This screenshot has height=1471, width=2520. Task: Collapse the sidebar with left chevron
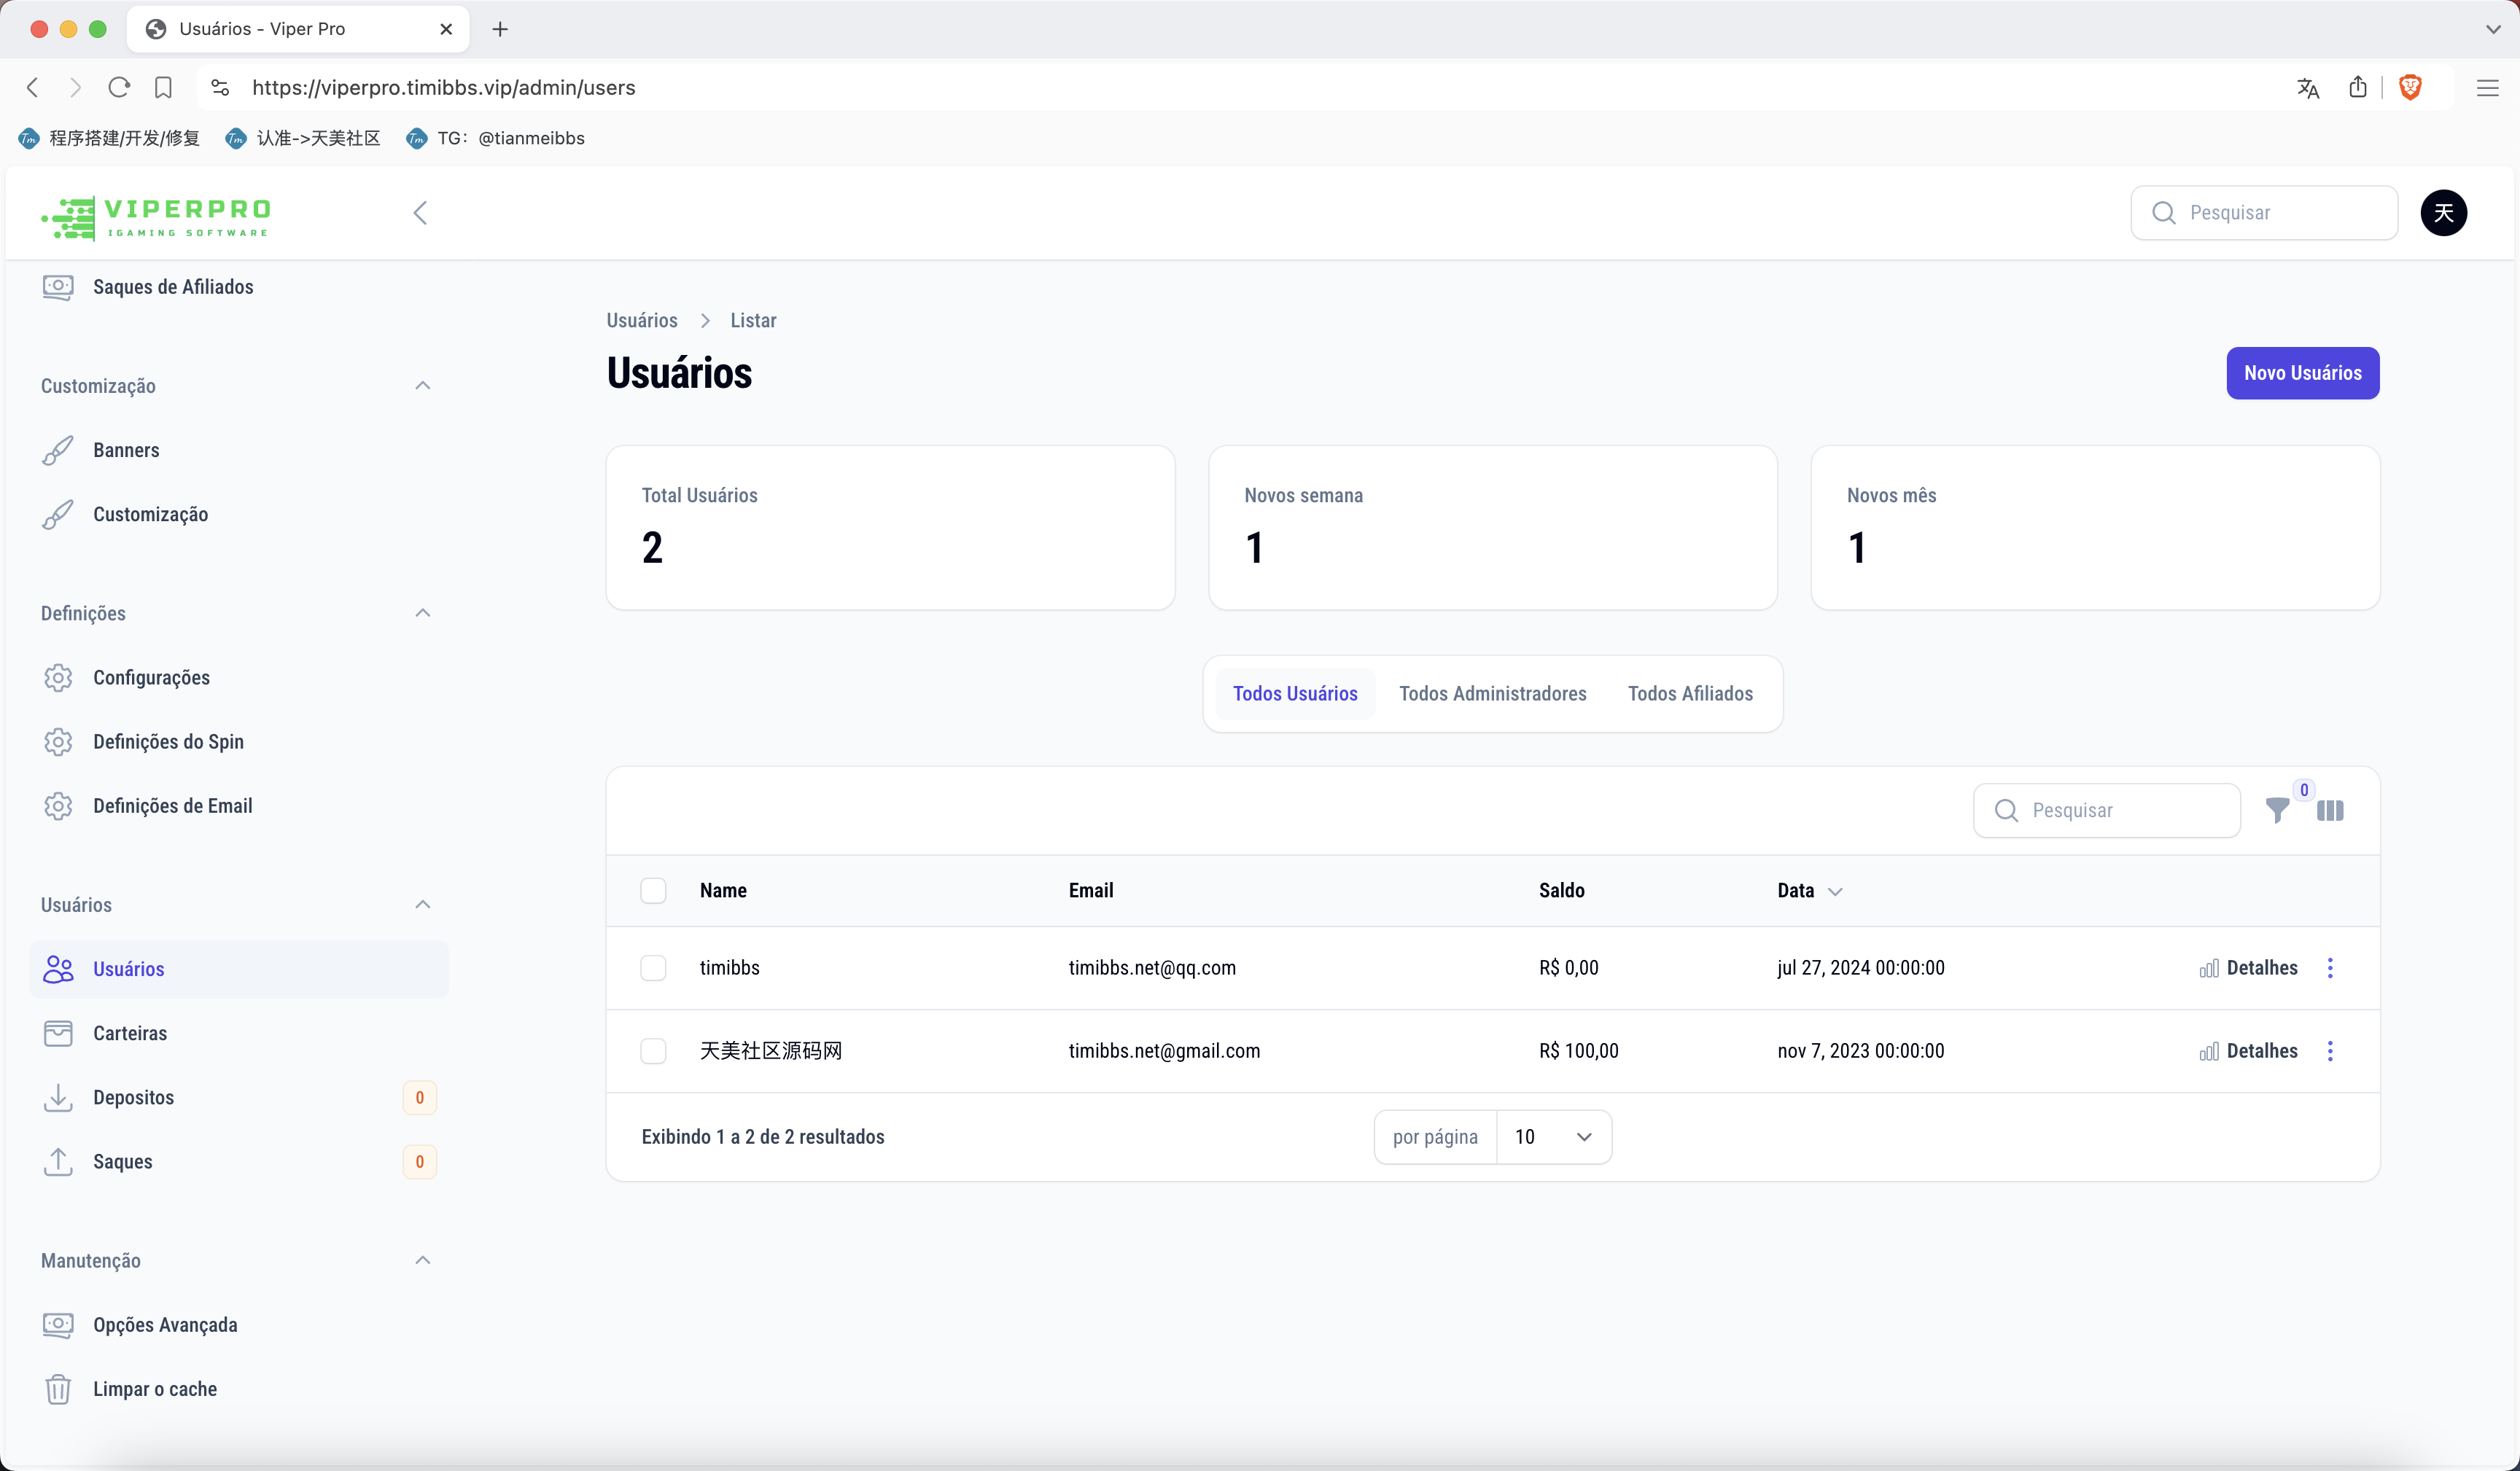tap(420, 213)
